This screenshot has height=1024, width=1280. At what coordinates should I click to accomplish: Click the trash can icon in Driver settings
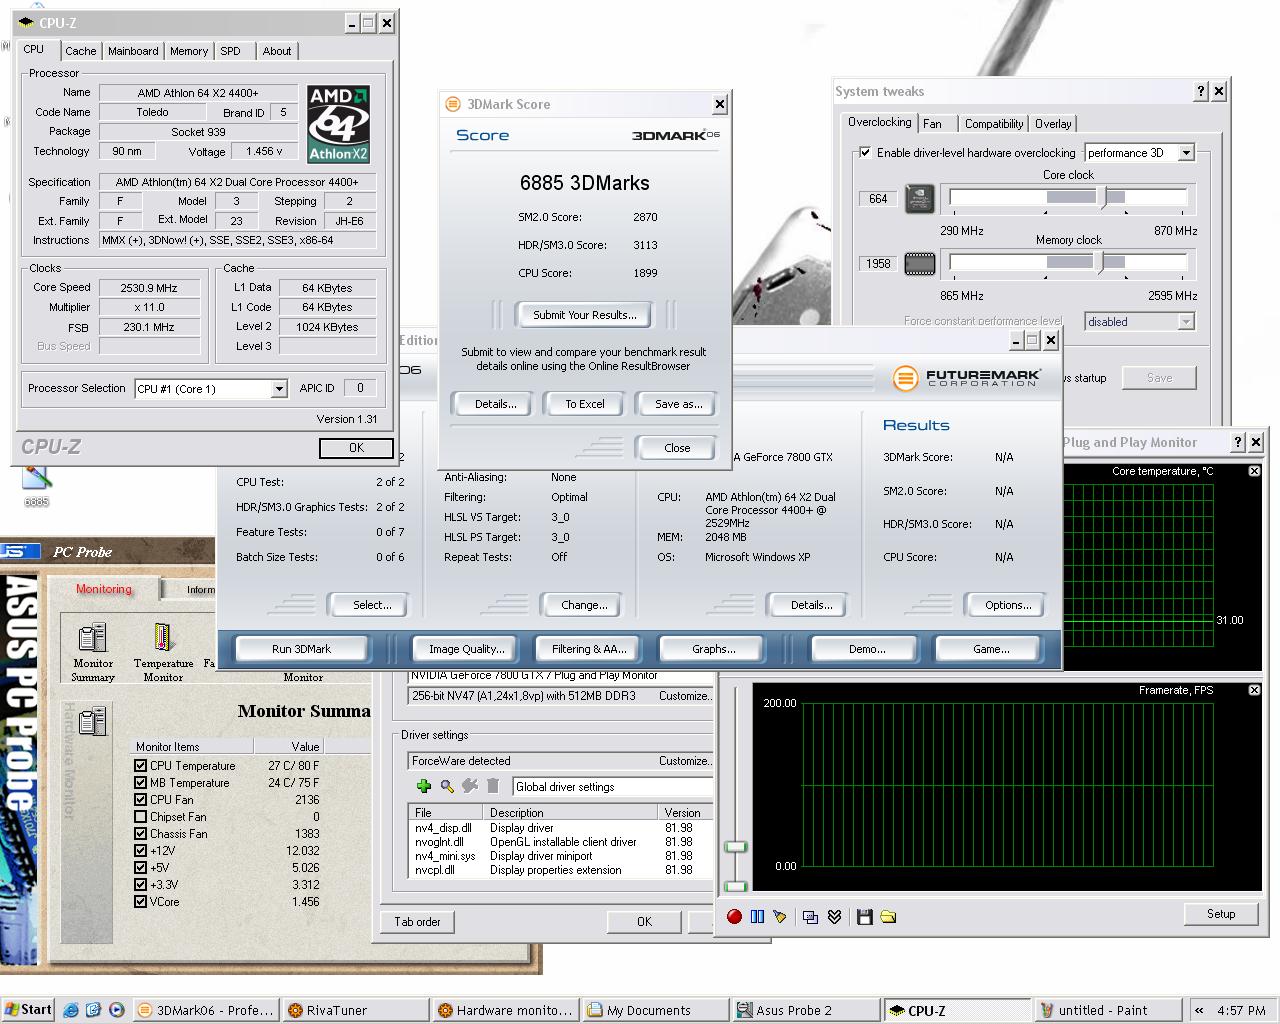click(493, 786)
